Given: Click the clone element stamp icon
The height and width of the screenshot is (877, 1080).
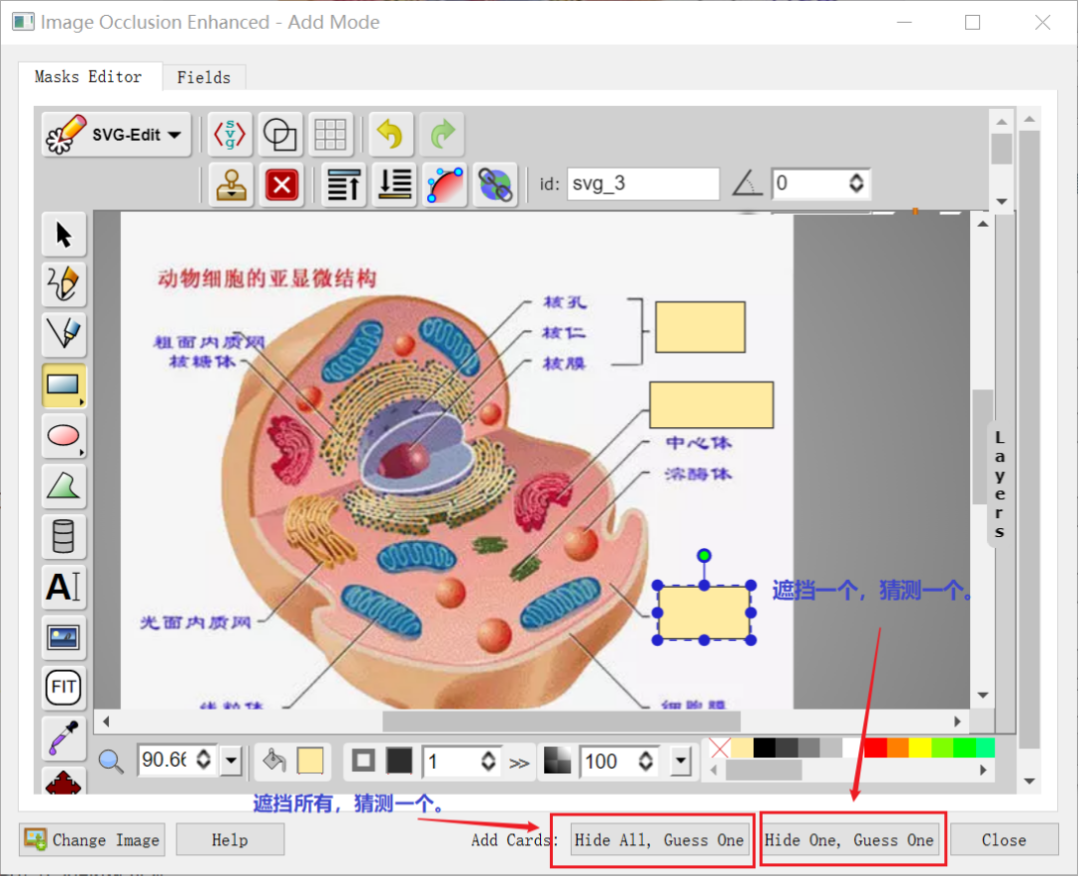Looking at the screenshot, I should pos(231,185).
